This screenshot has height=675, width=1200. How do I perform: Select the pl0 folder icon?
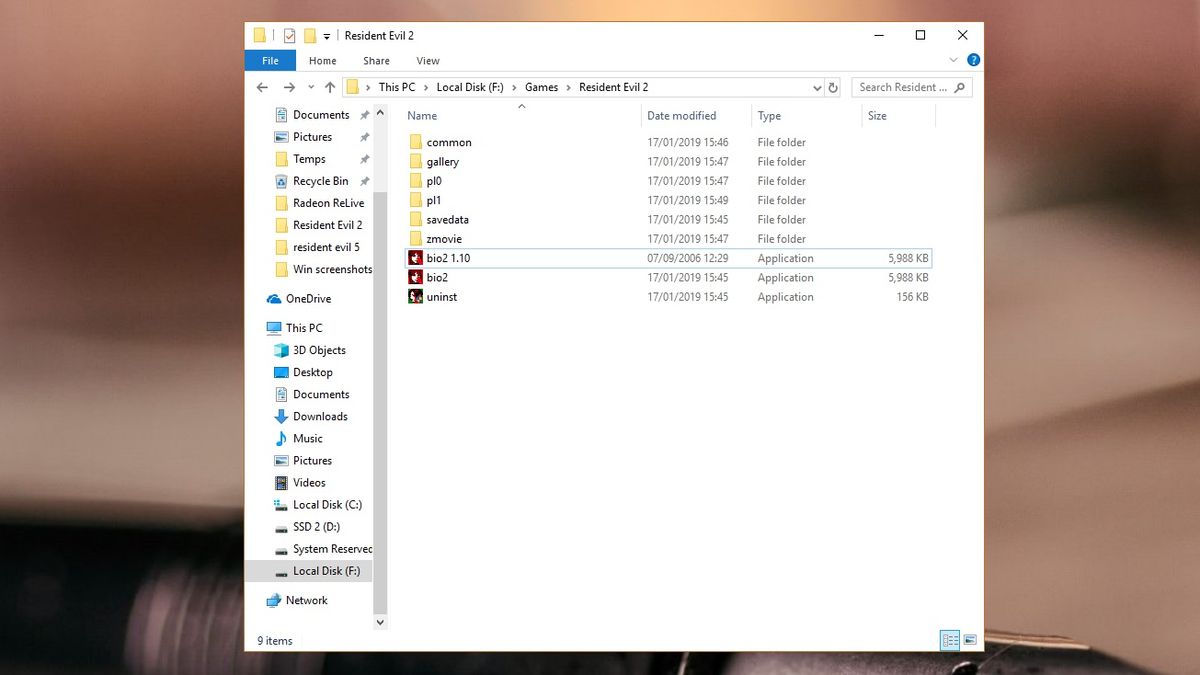(416, 181)
